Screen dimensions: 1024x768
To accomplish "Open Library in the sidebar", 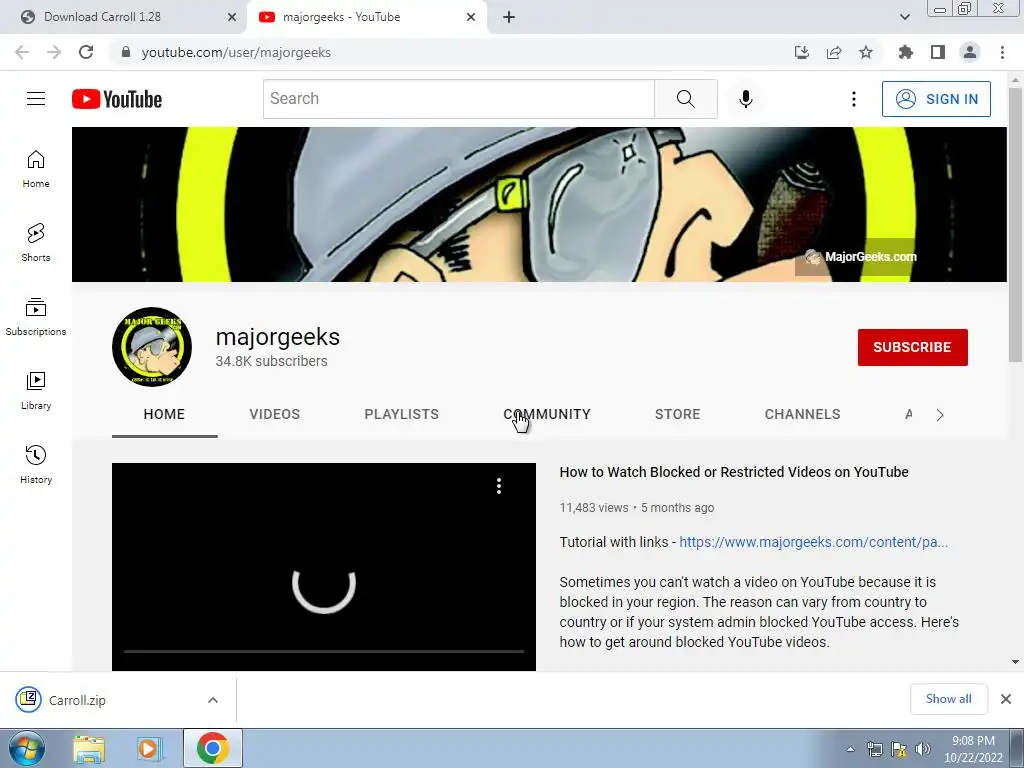I will pos(36,391).
